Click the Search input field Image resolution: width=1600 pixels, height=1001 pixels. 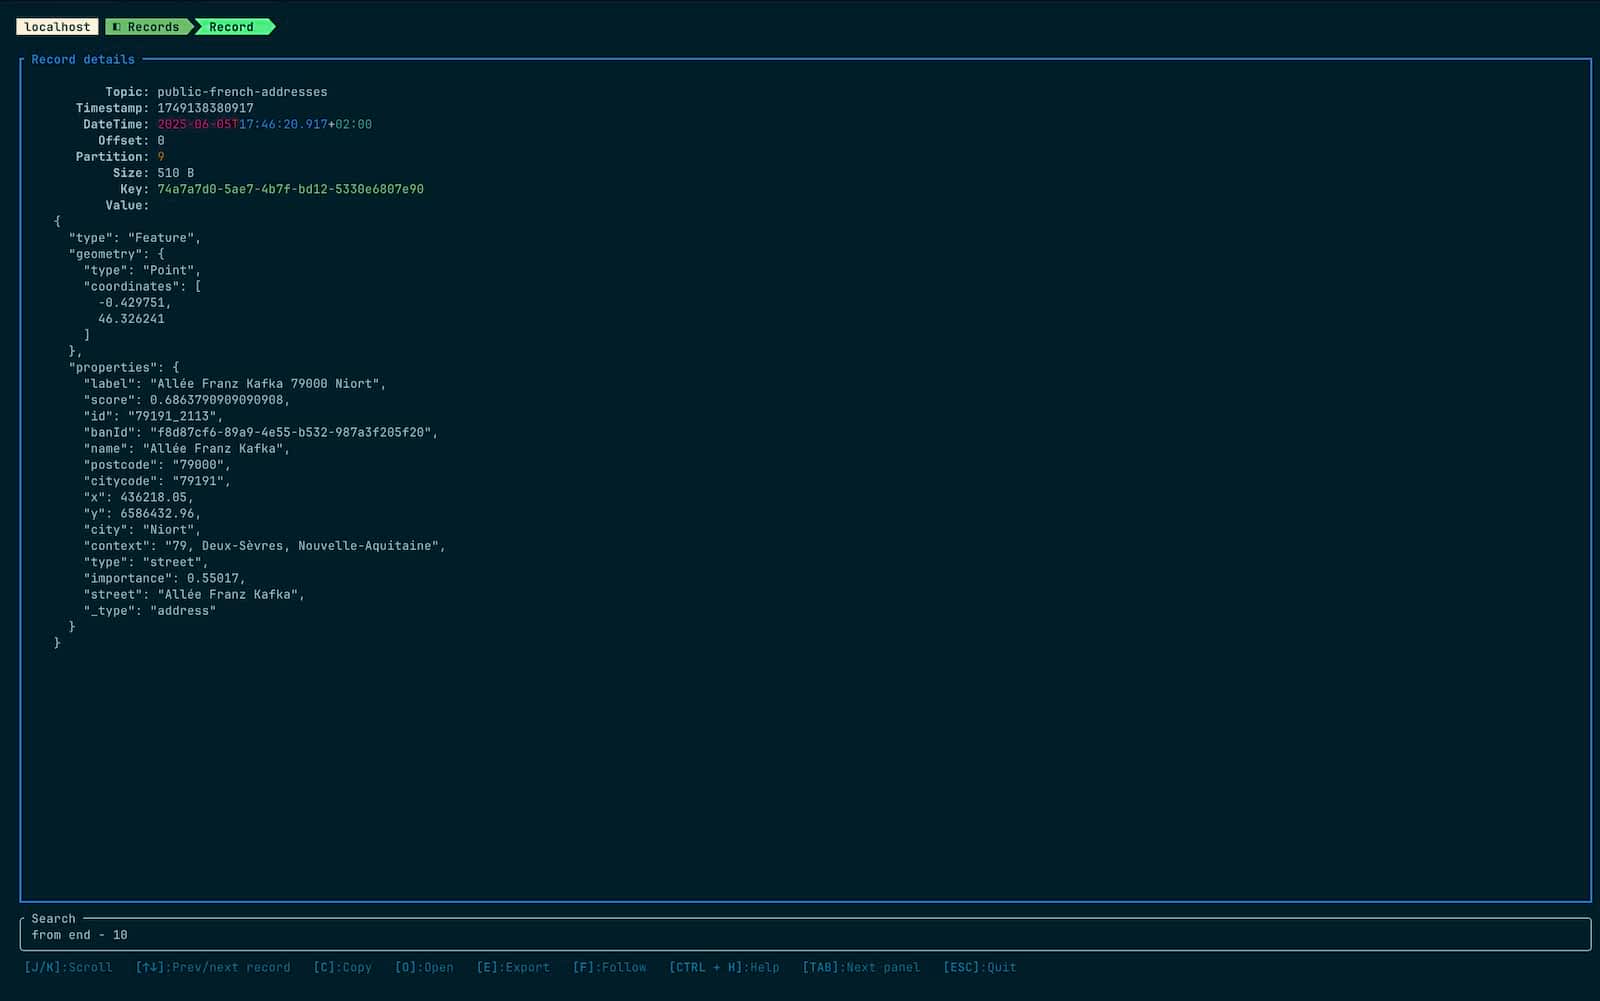coord(800,935)
